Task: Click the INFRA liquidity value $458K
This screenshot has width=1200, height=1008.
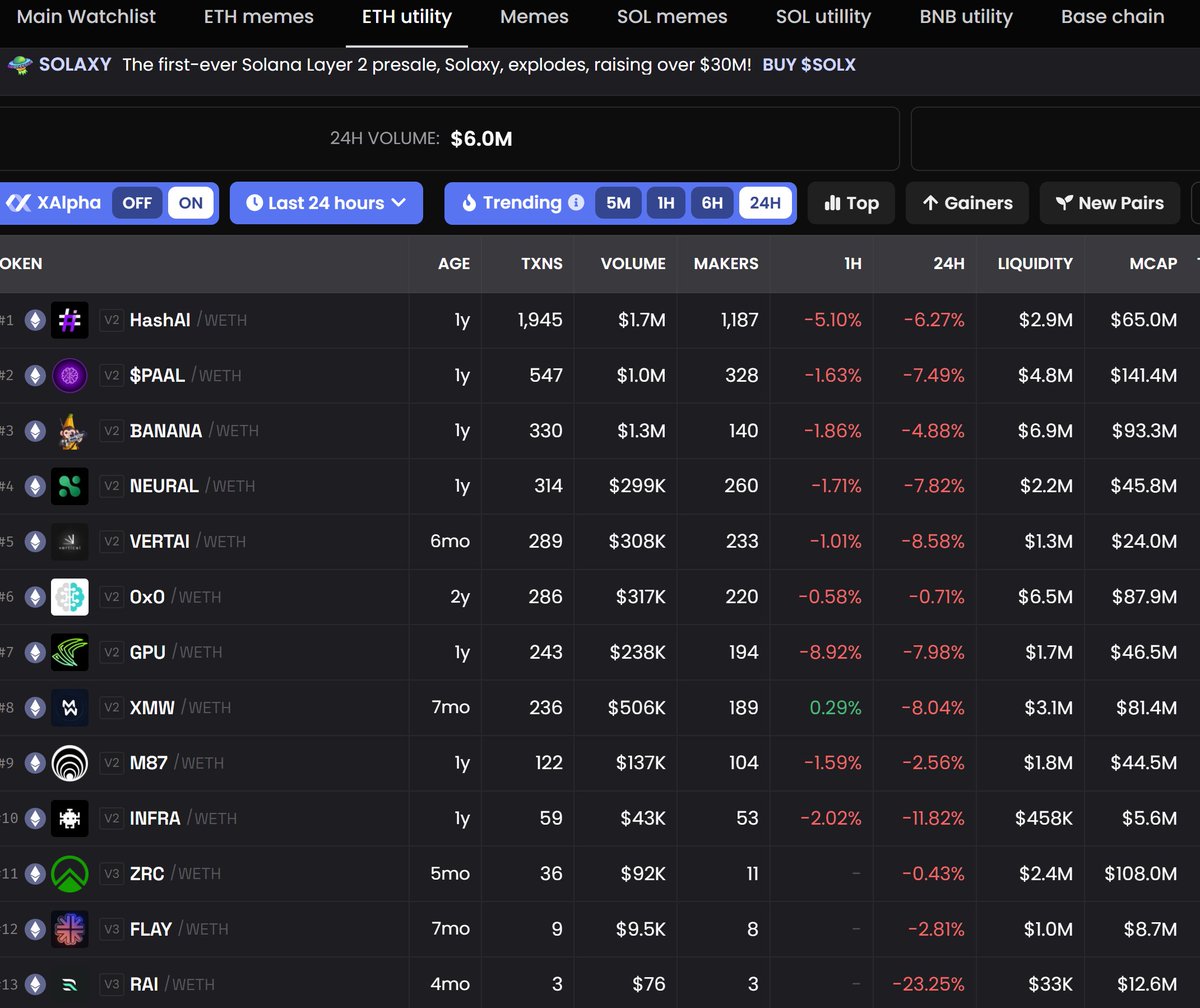Action: [1044, 818]
